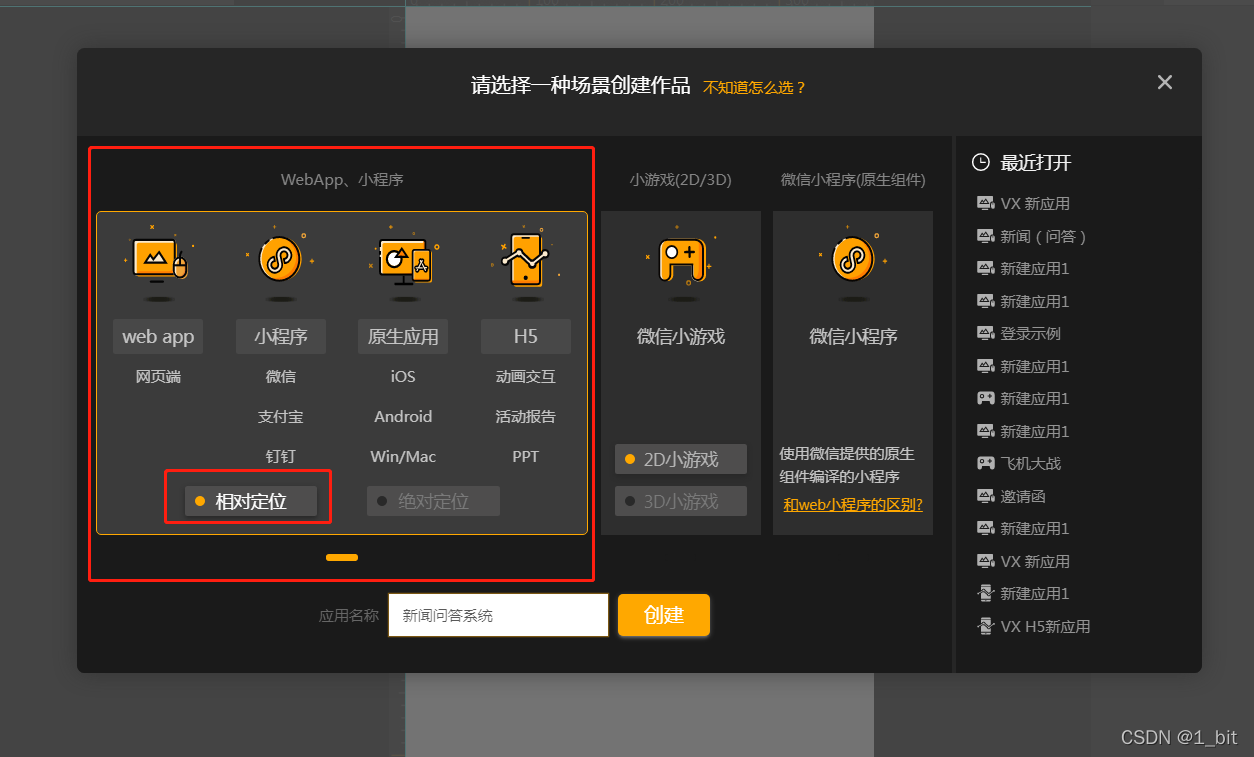Click the 最近打开 heading text

(1036, 162)
